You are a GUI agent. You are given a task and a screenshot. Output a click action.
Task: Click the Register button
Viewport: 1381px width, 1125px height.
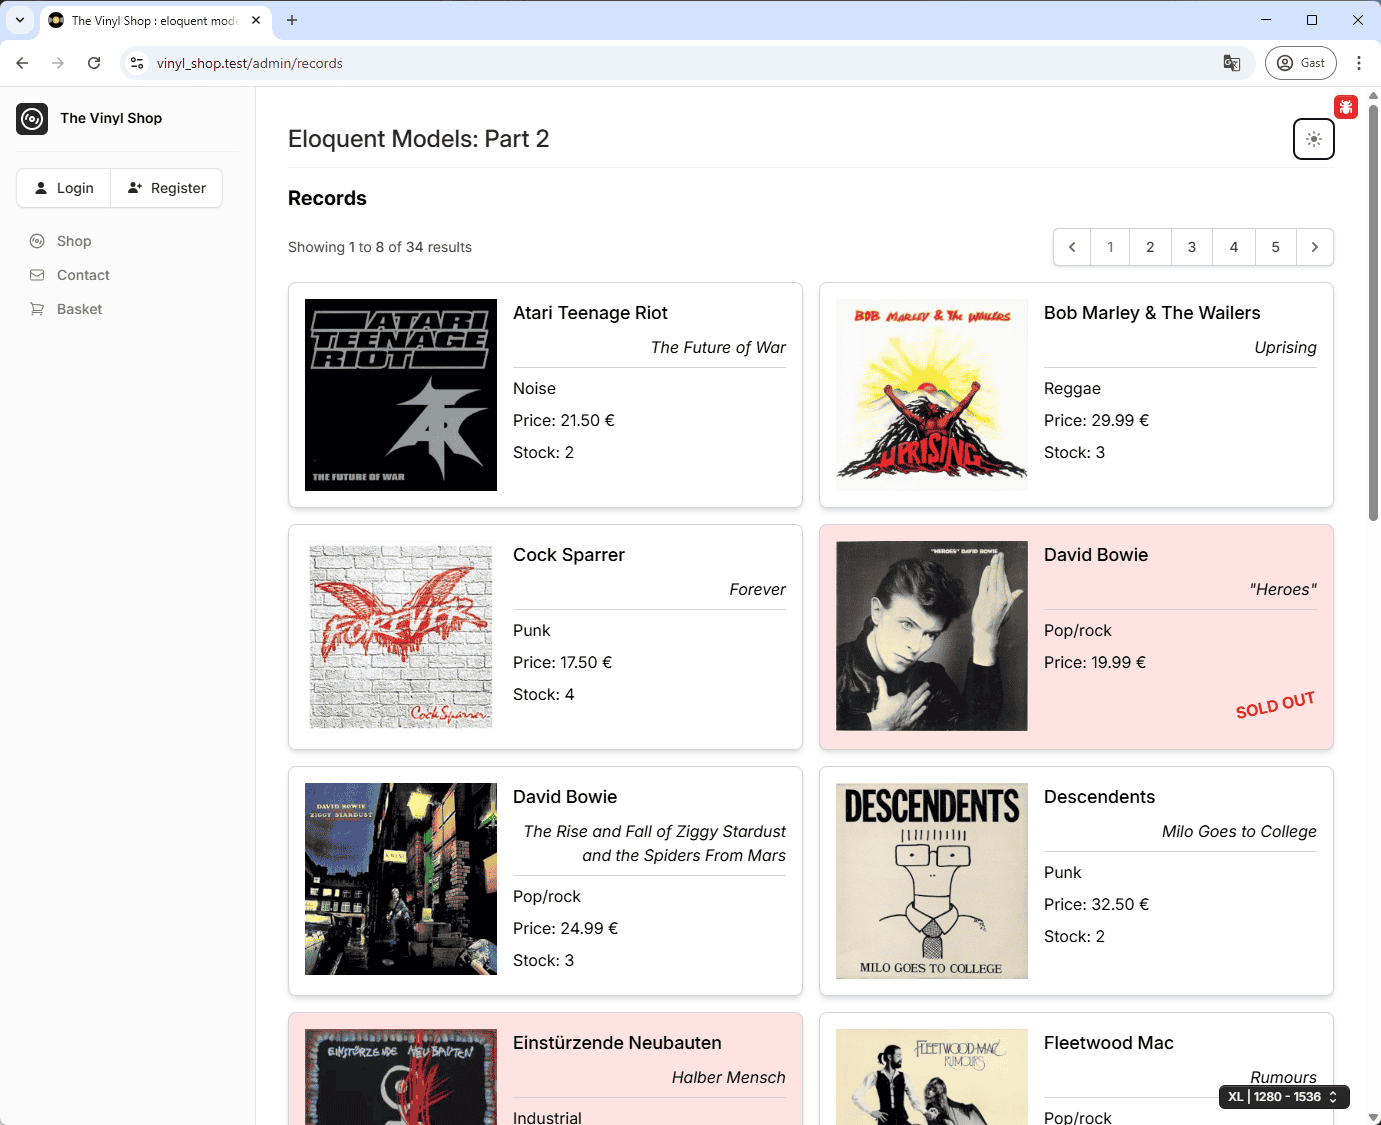[166, 188]
